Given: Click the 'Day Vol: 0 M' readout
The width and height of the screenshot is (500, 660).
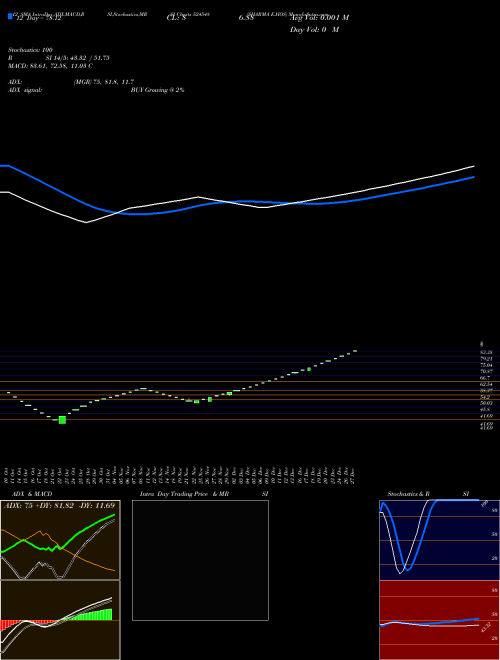Looking at the screenshot, I should pyautogui.click(x=314, y=30).
